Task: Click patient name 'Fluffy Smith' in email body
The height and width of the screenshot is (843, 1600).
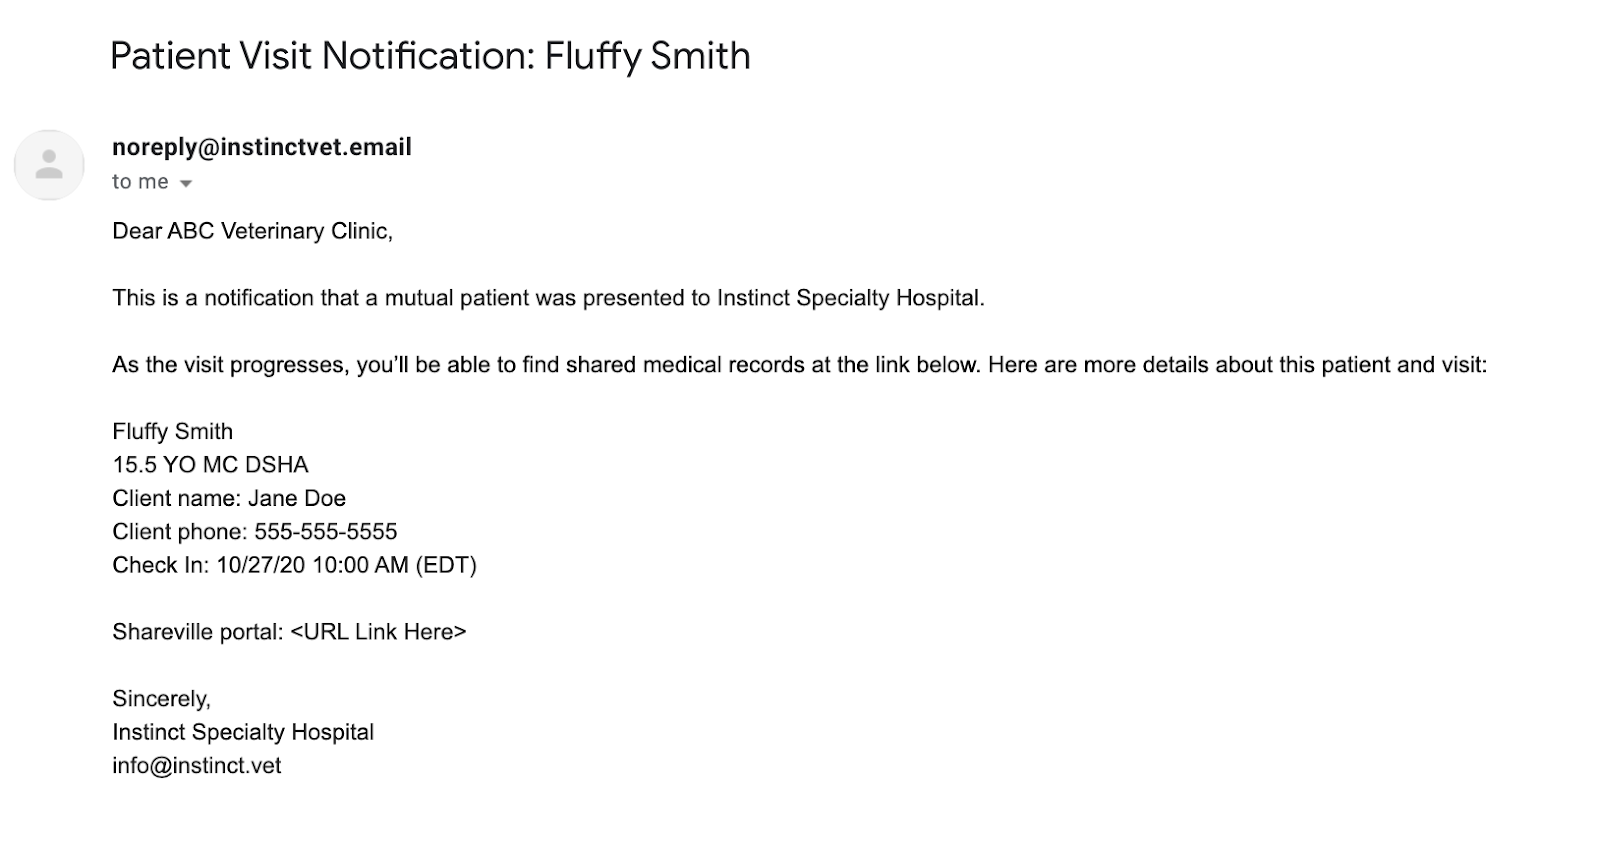Action: [173, 432]
